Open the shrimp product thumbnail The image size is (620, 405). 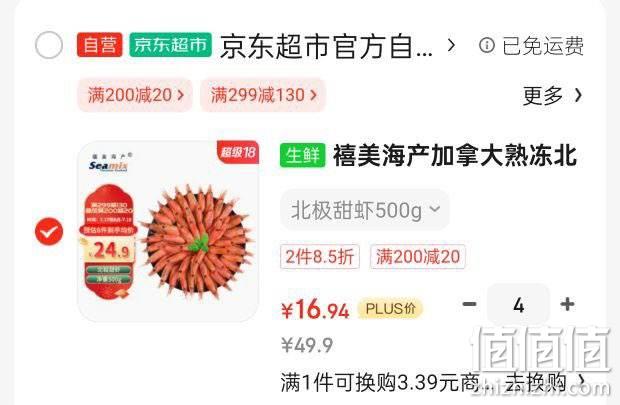pos(168,231)
